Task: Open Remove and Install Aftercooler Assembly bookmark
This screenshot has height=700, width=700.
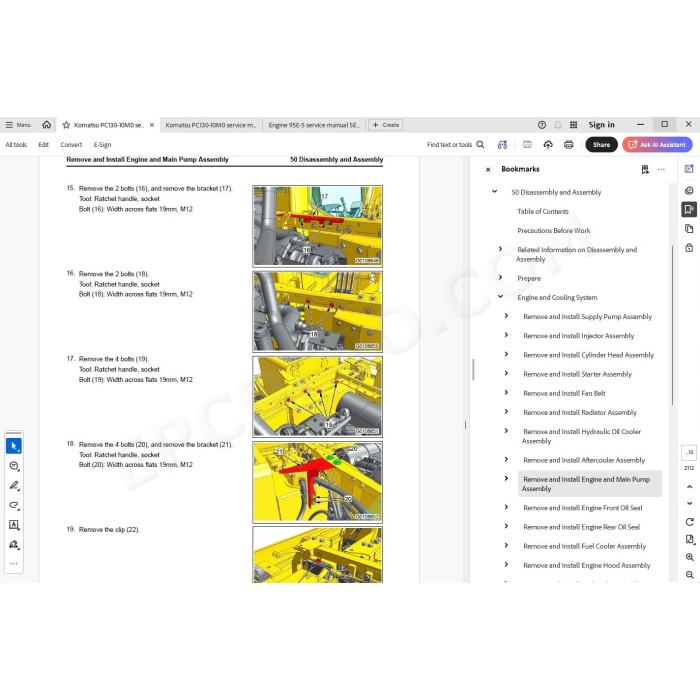Action: click(x=584, y=460)
